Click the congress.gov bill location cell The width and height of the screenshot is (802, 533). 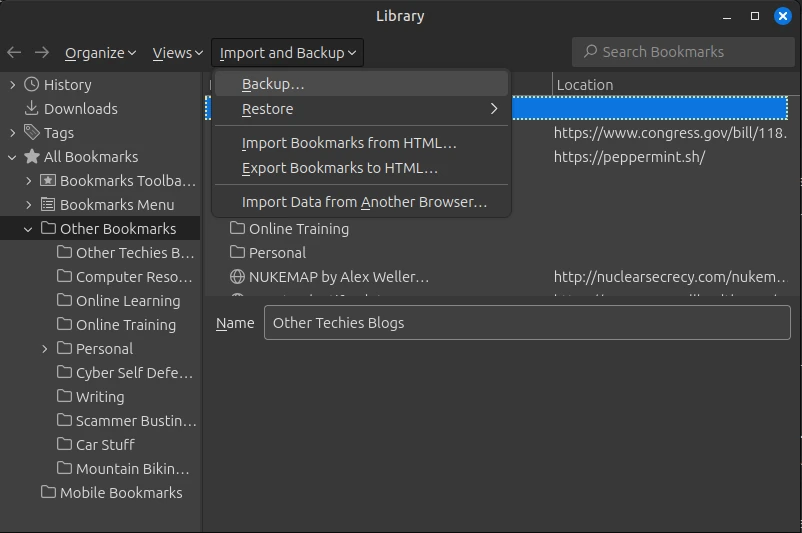tap(671, 133)
